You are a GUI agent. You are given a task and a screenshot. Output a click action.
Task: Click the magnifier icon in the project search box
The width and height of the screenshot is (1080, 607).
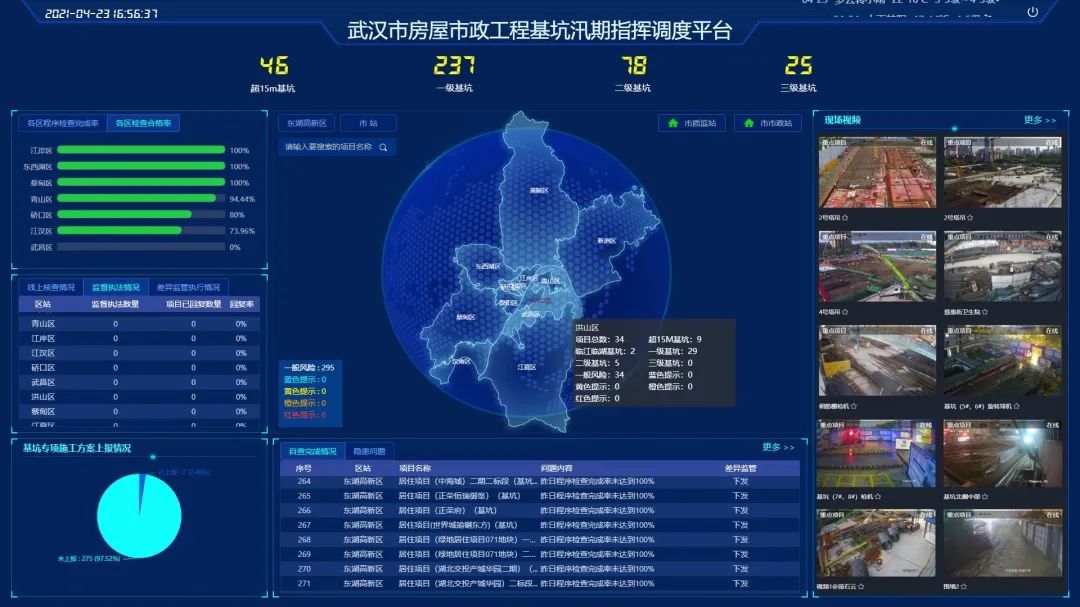383,147
